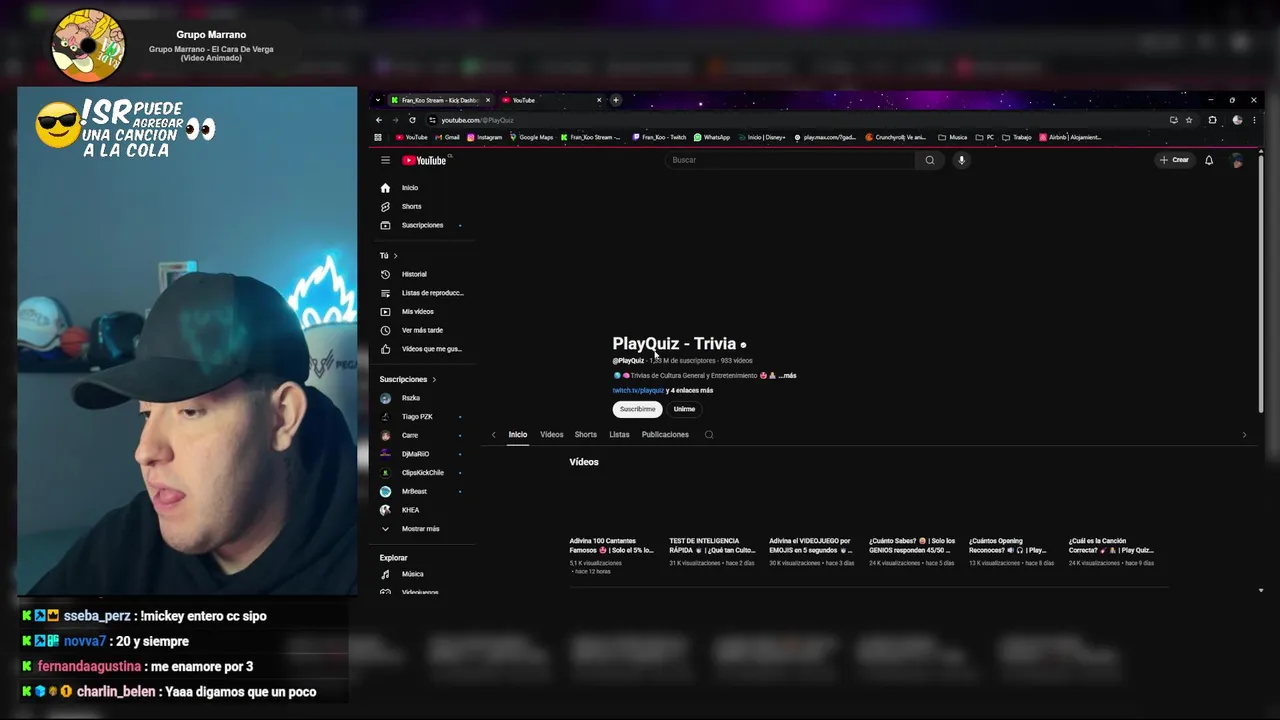Click the Suscribirme button
Image resolution: width=1280 pixels, height=720 pixels.
[x=637, y=409]
